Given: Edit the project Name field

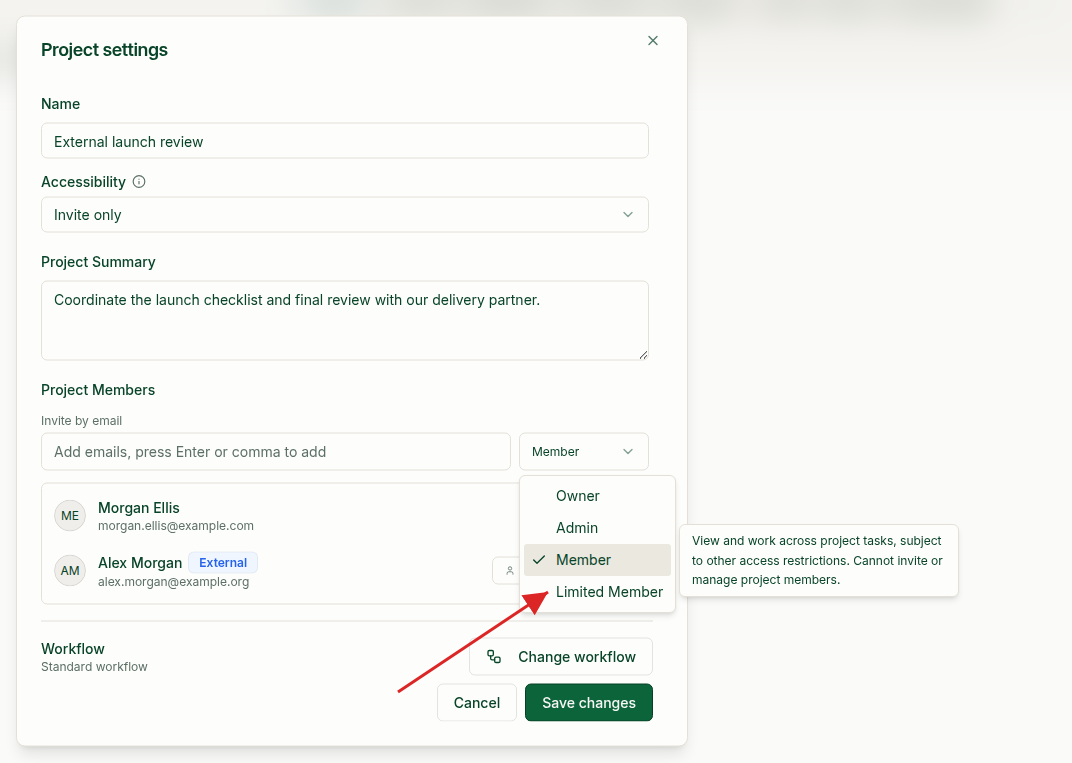Looking at the screenshot, I should 345,141.
